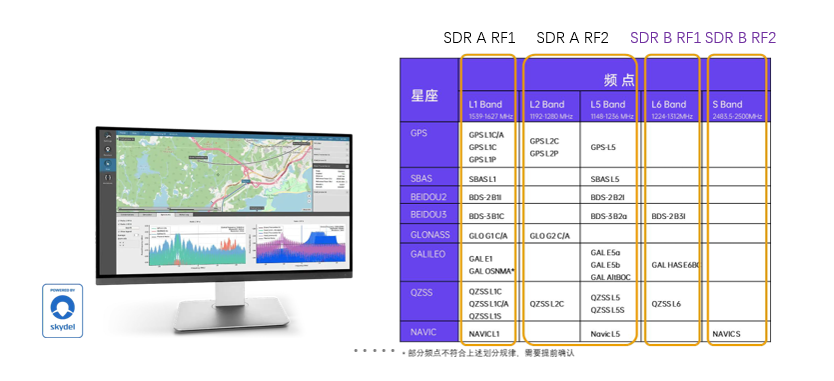Click the GAL E5a entry

coord(605,252)
